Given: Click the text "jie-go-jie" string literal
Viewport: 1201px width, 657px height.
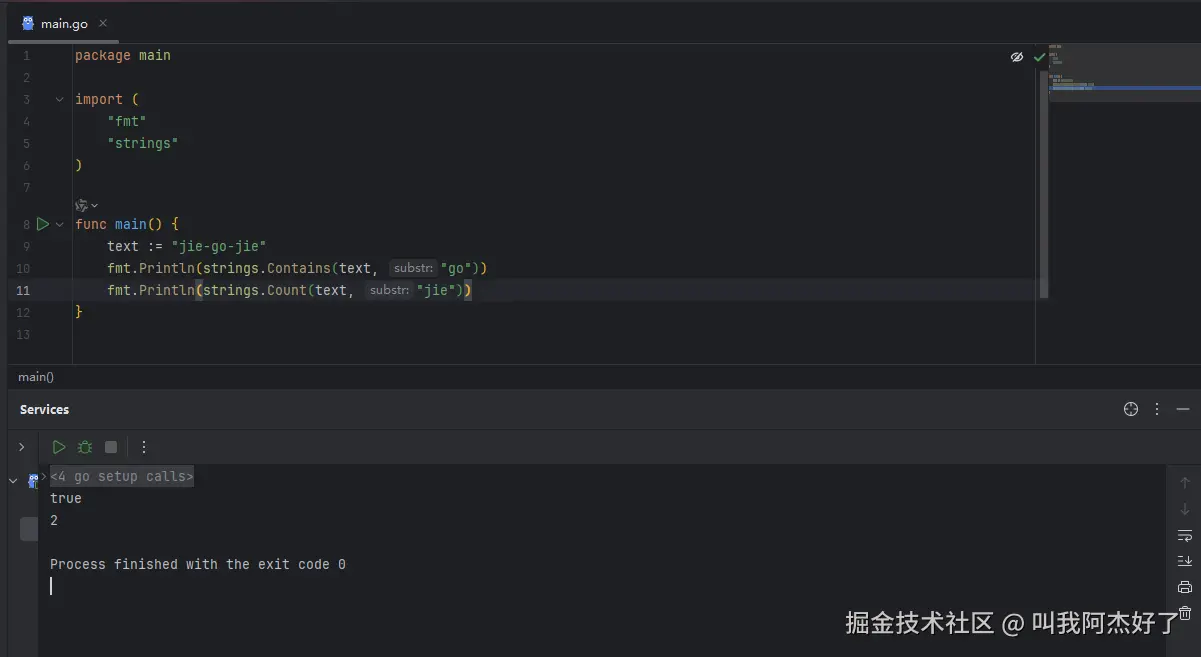Looking at the screenshot, I should coord(219,246).
